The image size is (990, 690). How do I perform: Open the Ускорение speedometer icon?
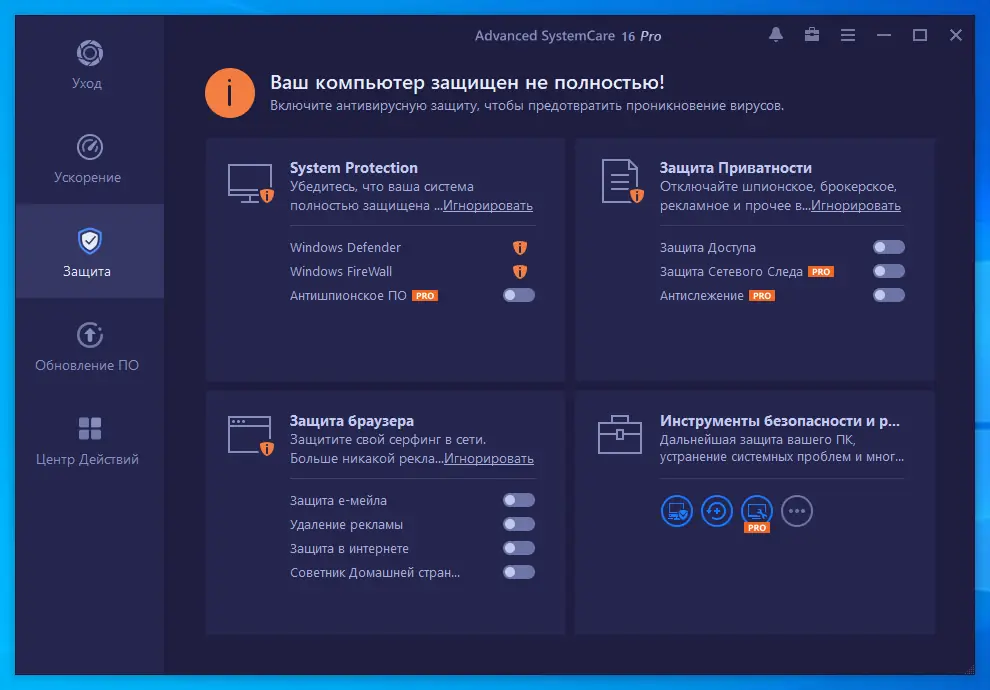pyautogui.click(x=90, y=147)
